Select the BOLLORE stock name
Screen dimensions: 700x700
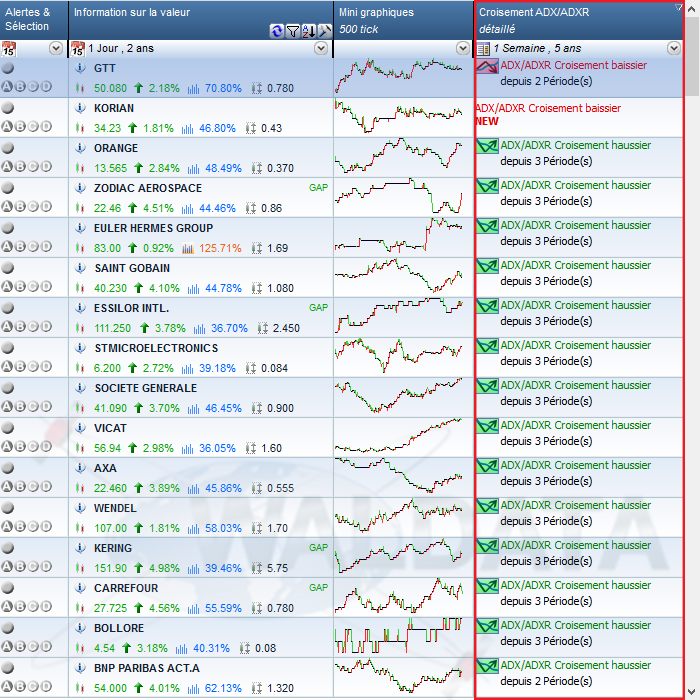click(x=119, y=628)
